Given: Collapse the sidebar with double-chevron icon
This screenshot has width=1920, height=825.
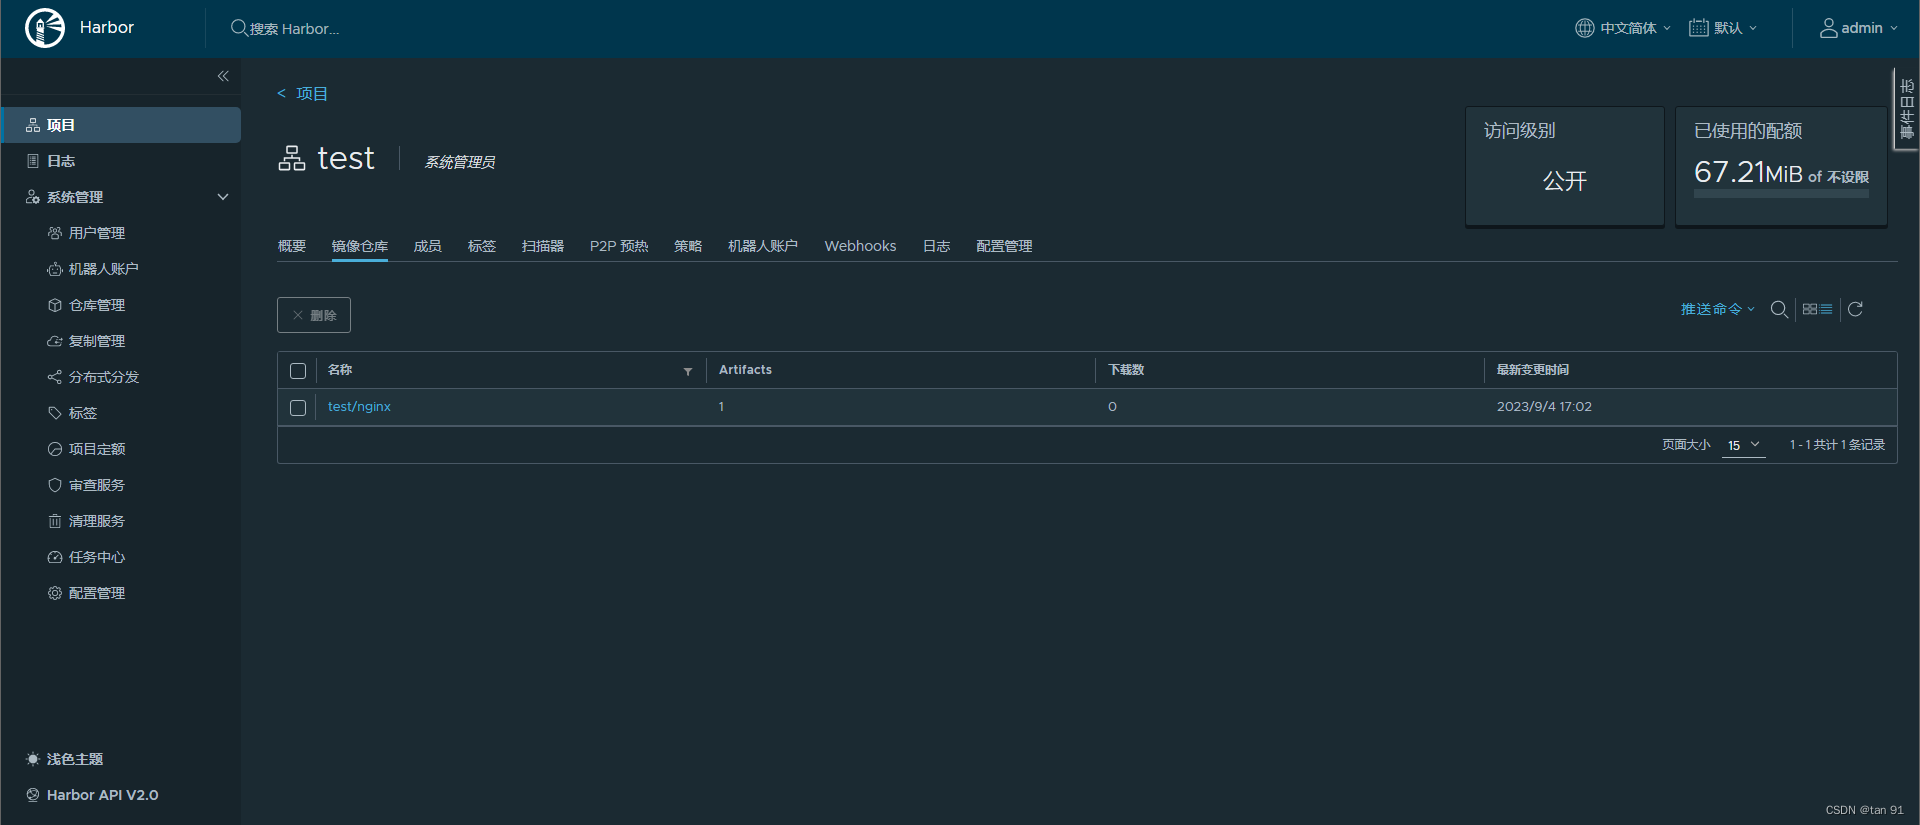Looking at the screenshot, I should 223,76.
